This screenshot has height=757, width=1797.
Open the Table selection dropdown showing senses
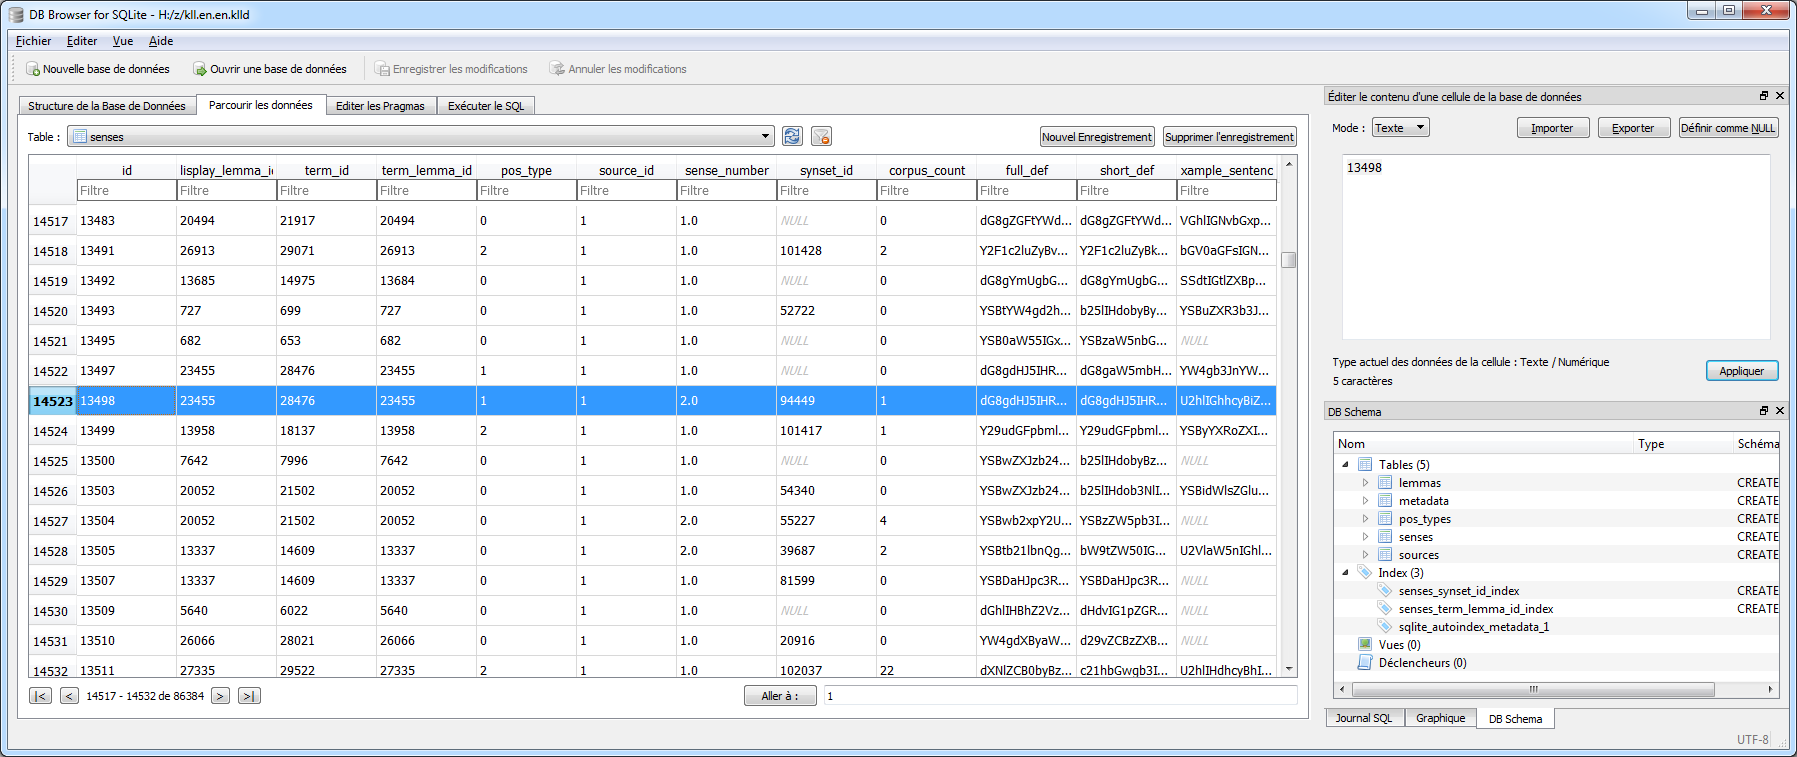coord(420,137)
